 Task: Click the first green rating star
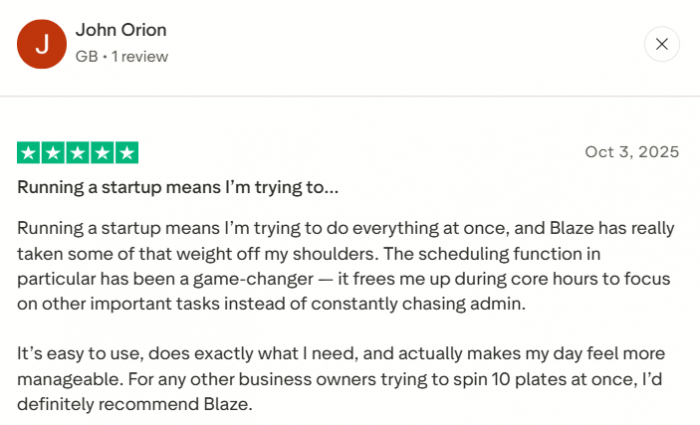click(x=28, y=153)
